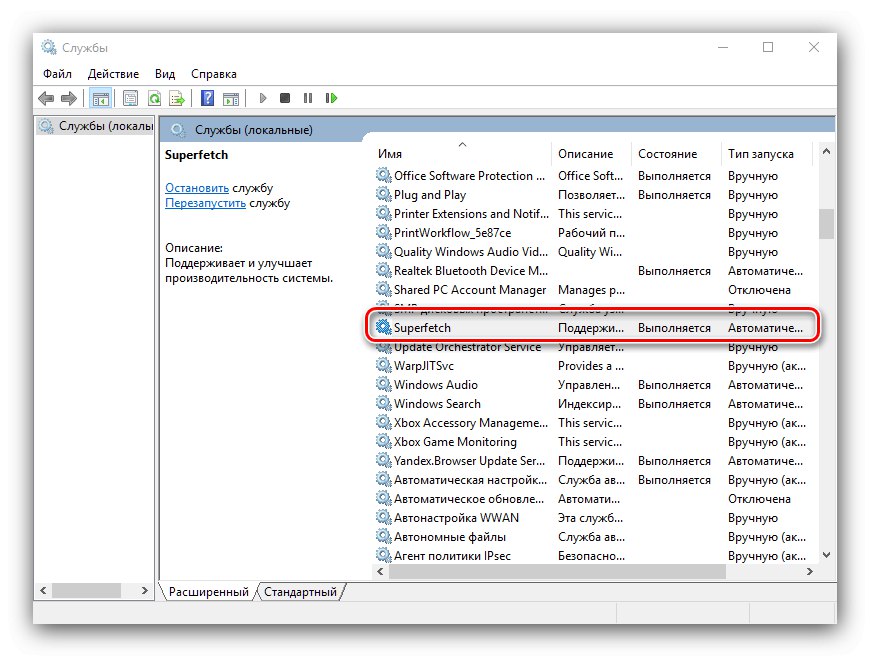Select Агент политики IPsec service
Viewport: 870px width, 657px height.
(x=452, y=555)
